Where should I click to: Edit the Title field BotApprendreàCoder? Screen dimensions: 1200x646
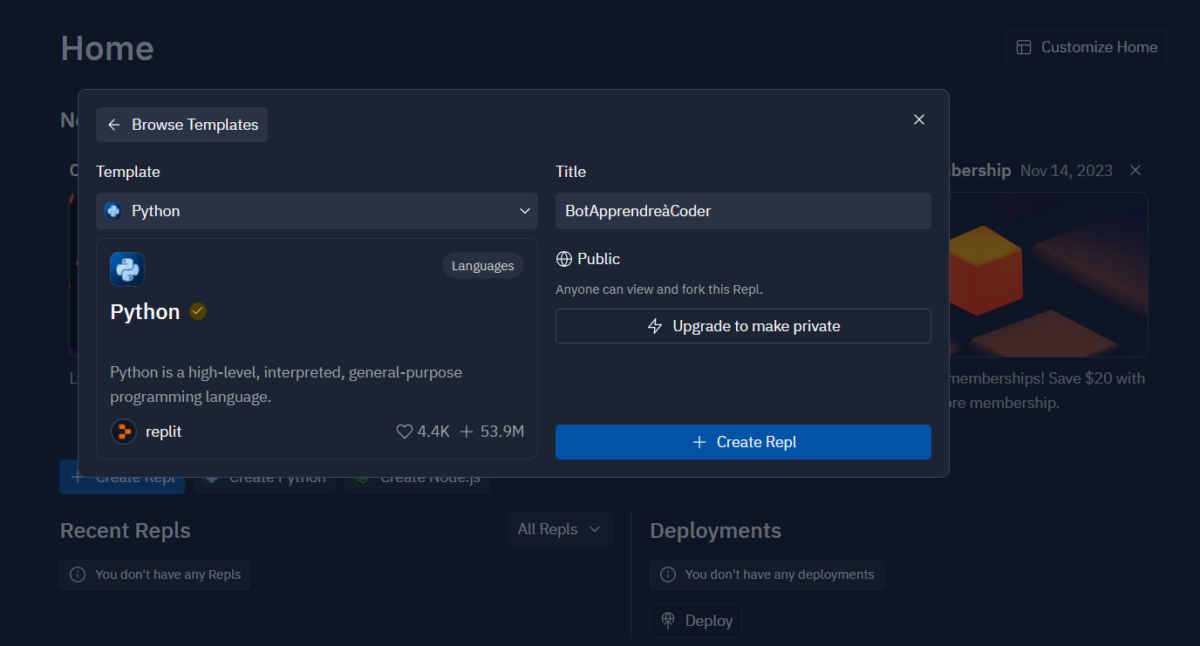tap(743, 211)
